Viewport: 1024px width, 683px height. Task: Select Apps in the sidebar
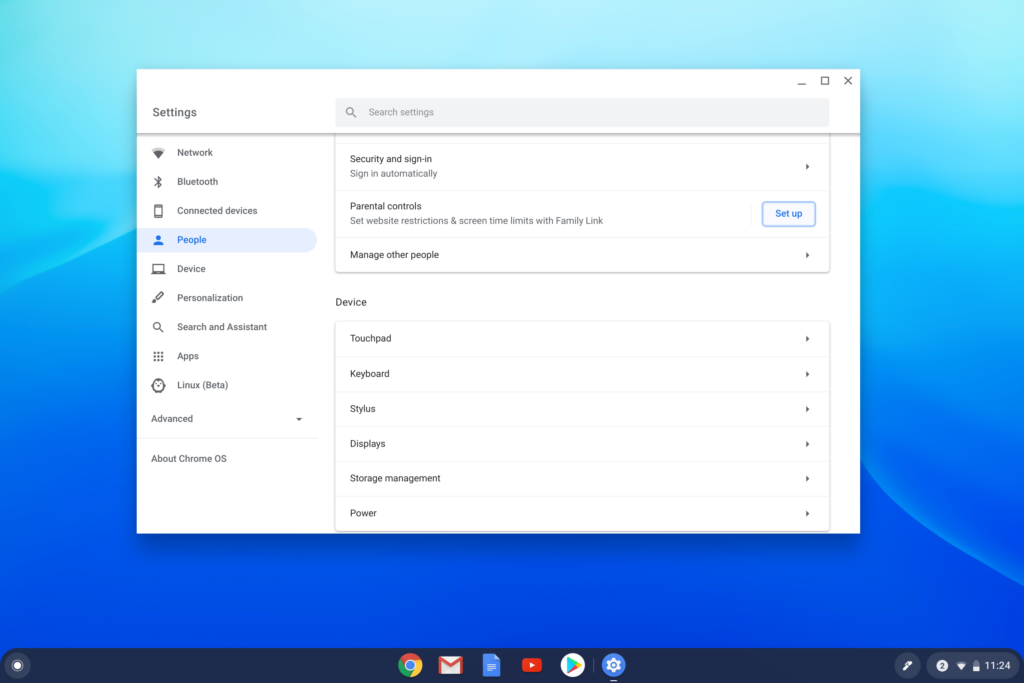click(x=227, y=357)
